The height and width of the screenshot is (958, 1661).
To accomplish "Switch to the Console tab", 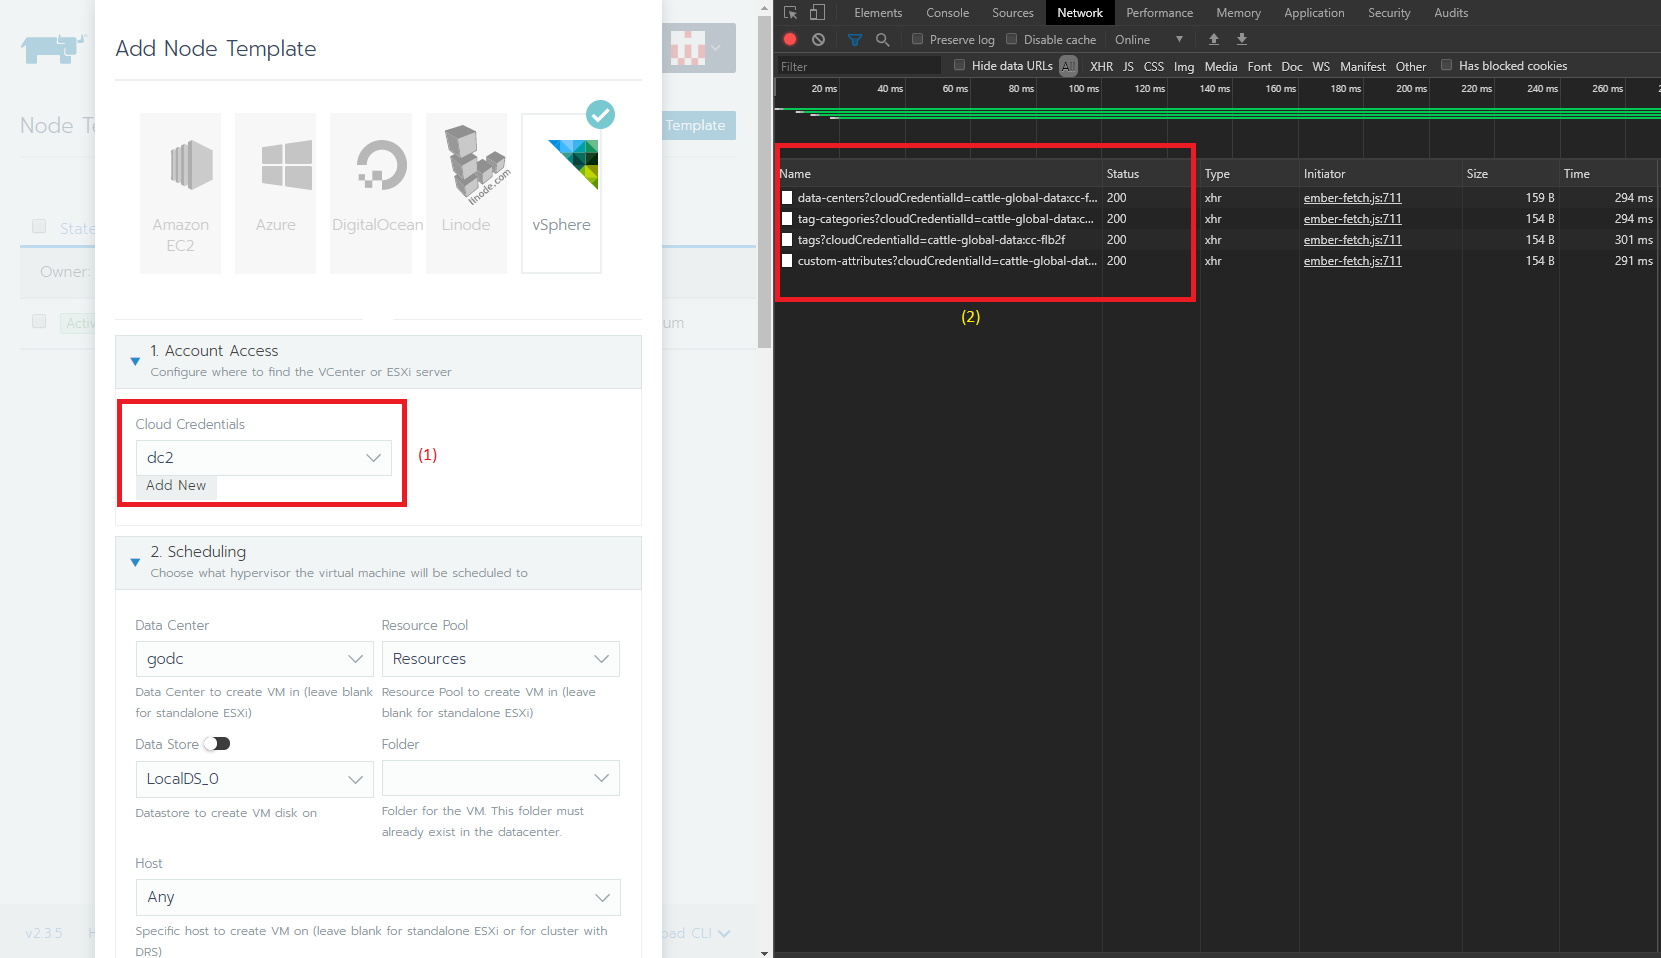I will click(946, 12).
